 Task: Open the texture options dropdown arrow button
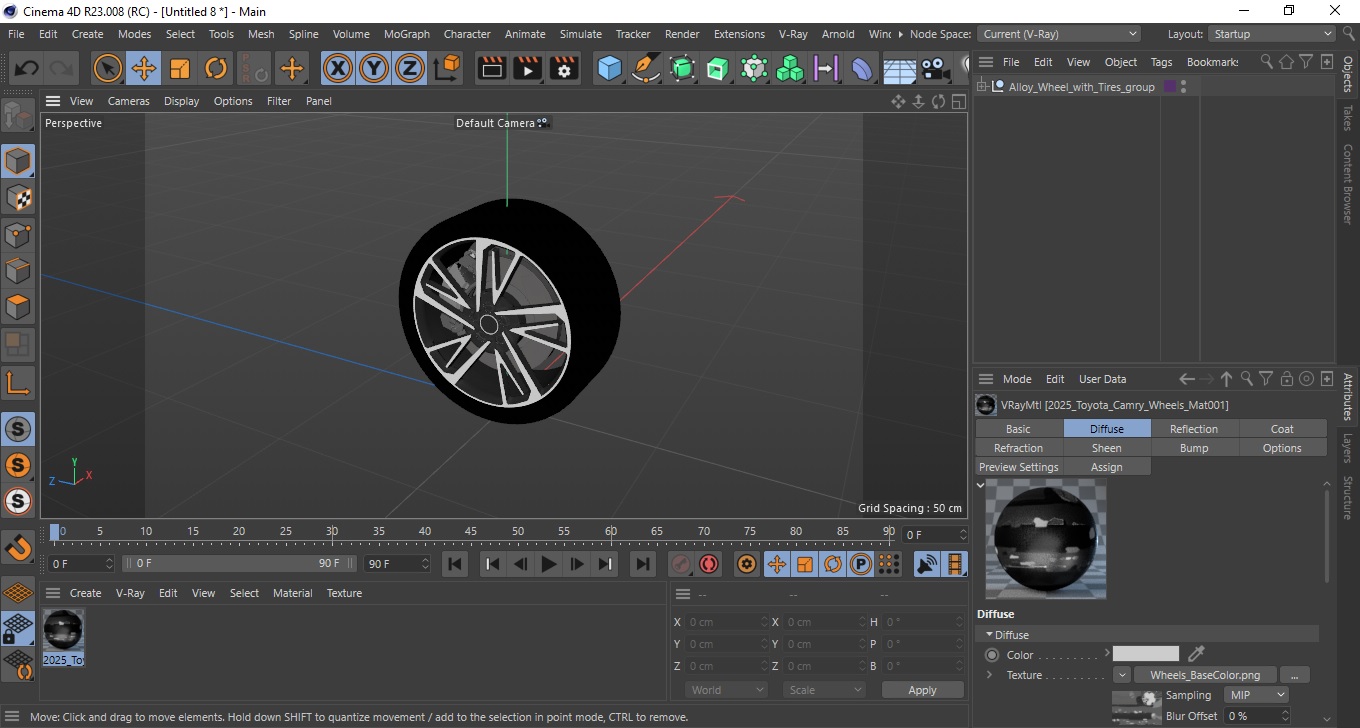tap(1122, 675)
